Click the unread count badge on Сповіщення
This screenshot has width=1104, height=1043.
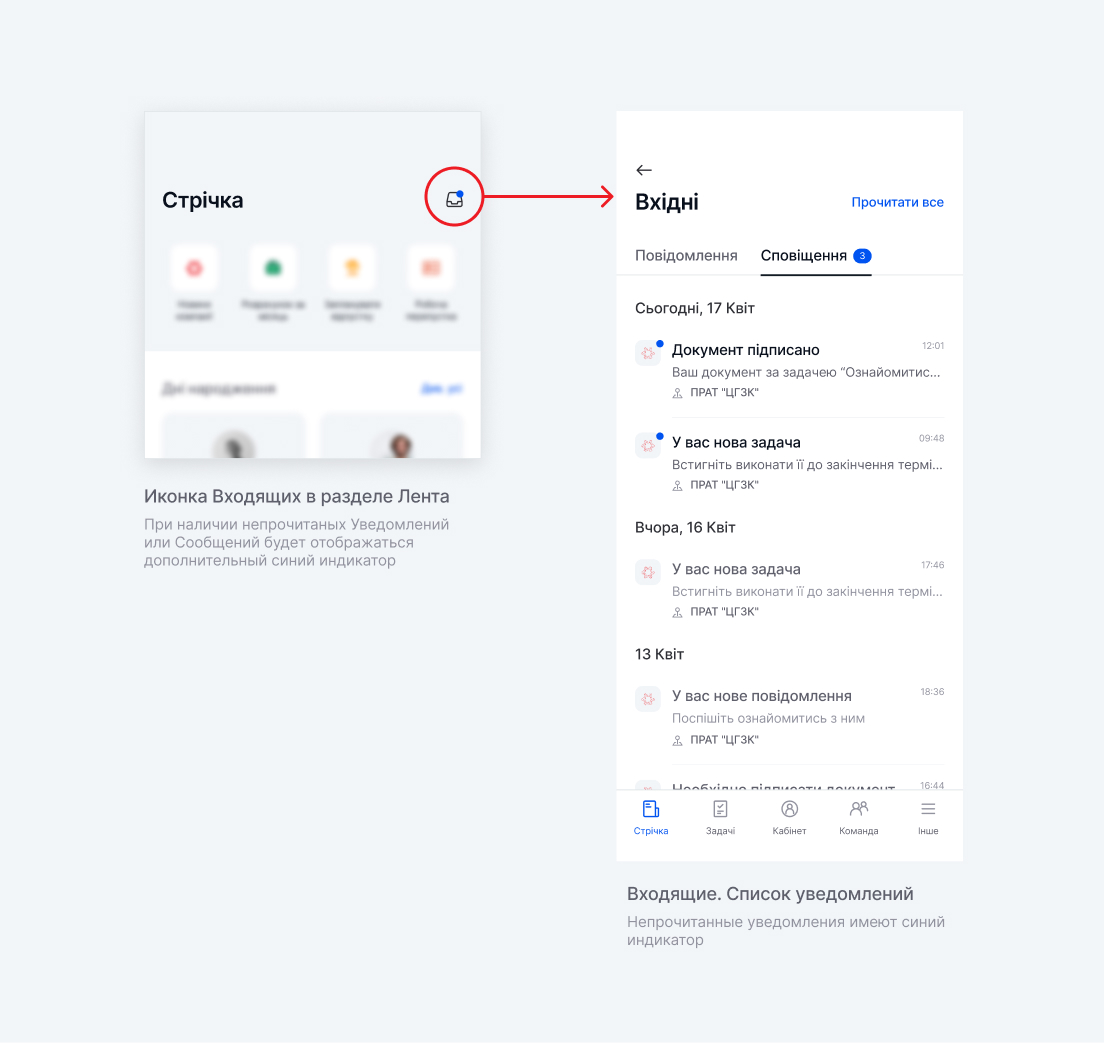[x=862, y=256]
